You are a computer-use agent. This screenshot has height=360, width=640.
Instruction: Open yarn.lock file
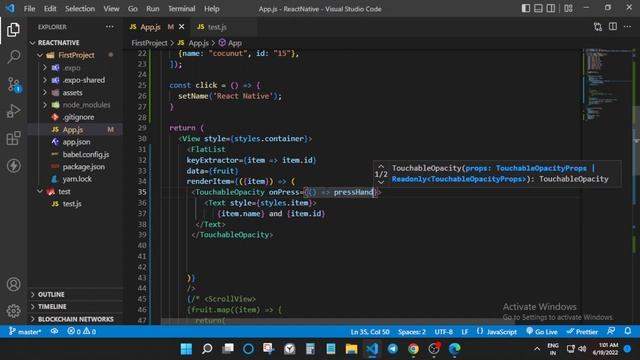[x=76, y=179]
